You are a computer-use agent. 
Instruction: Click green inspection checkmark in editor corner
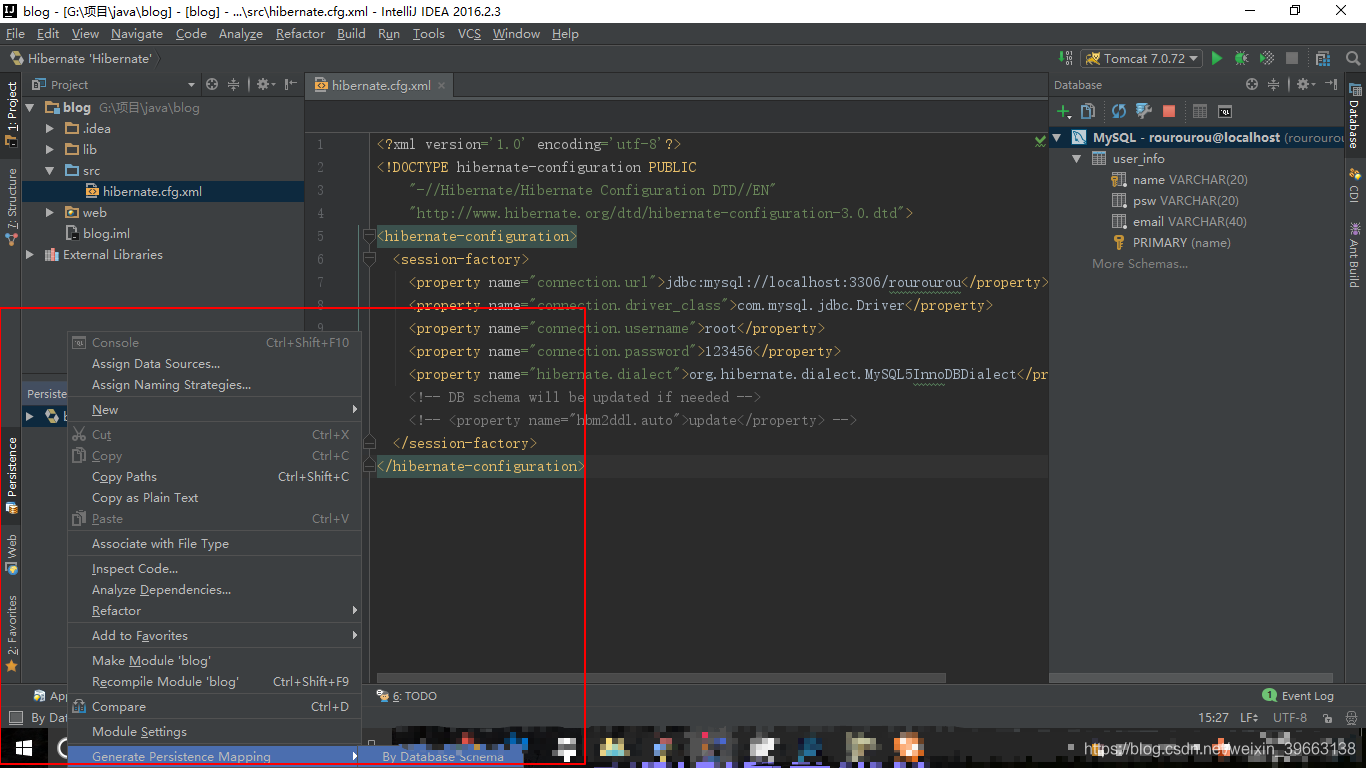pyautogui.click(x=1040, y=143)
